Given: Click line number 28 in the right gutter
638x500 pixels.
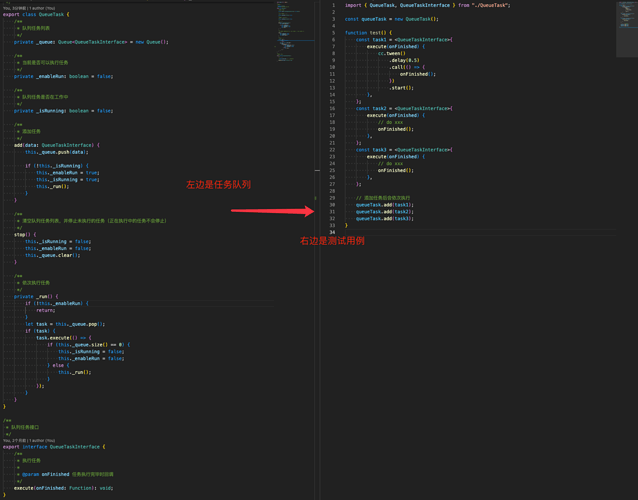Looking at the screenshot, I should pyautogui.click(x=332, y=191).
